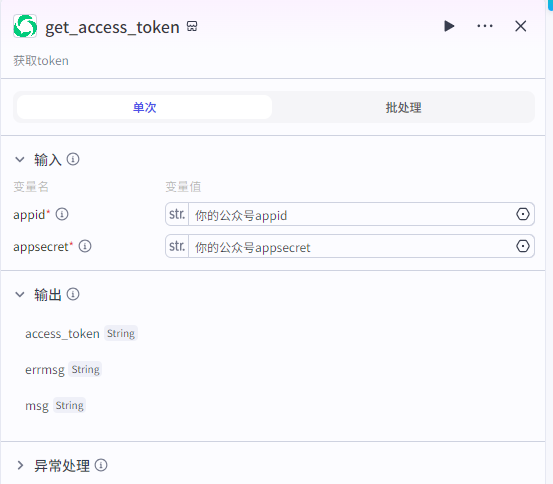Click the green plugin logo icon
Image resolution: width=553 pixels, height=484 pixels.
point(25,26)
